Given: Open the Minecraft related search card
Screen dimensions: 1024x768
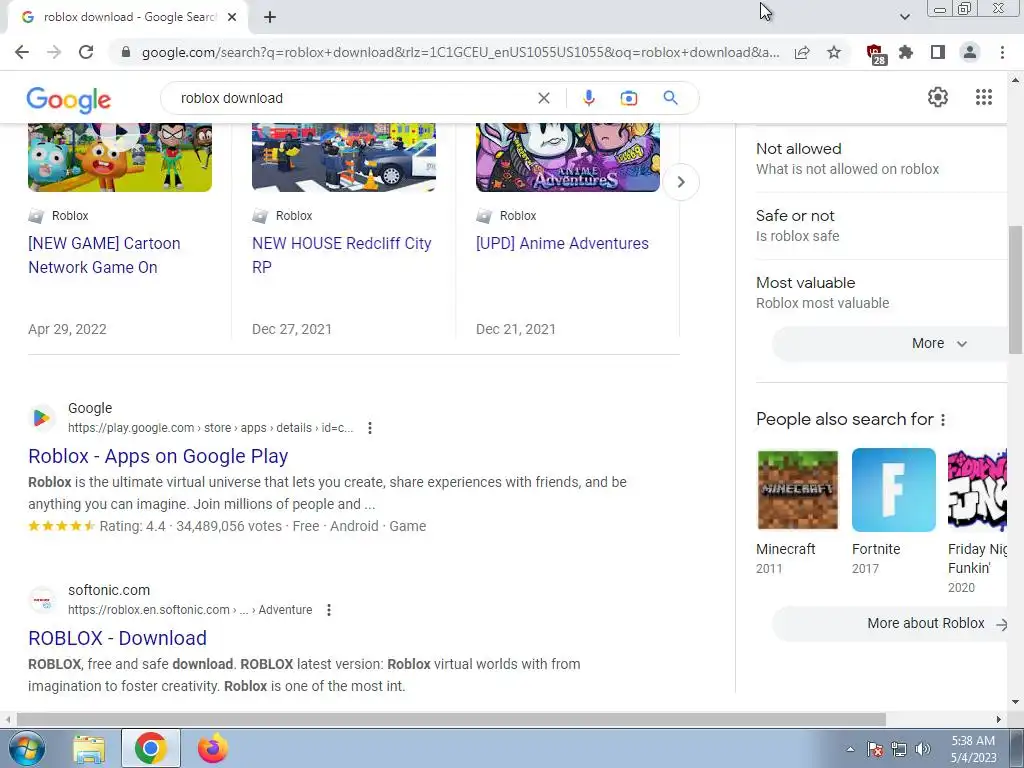Looking at the screenshot, I should (x=797, y=512).
